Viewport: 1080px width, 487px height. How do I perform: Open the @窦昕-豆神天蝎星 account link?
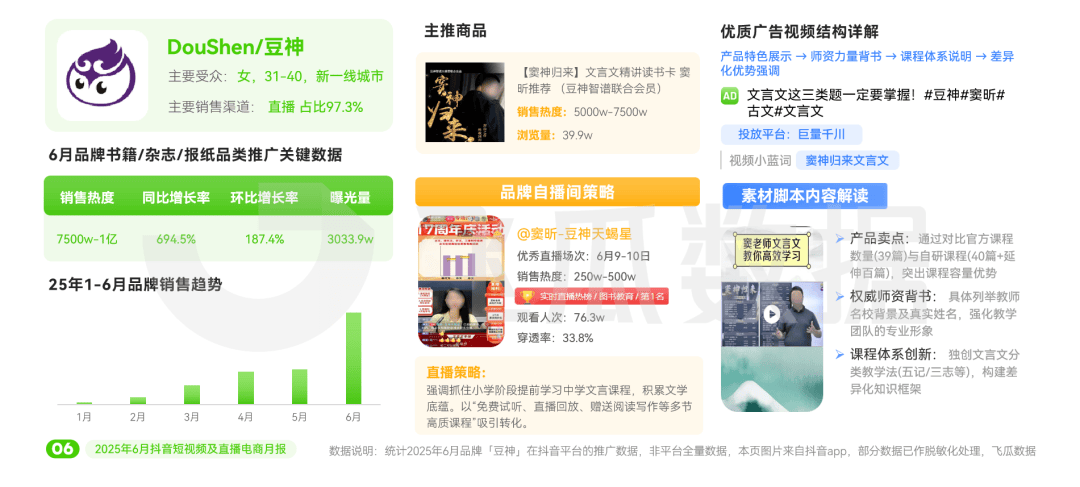(574, 234)
